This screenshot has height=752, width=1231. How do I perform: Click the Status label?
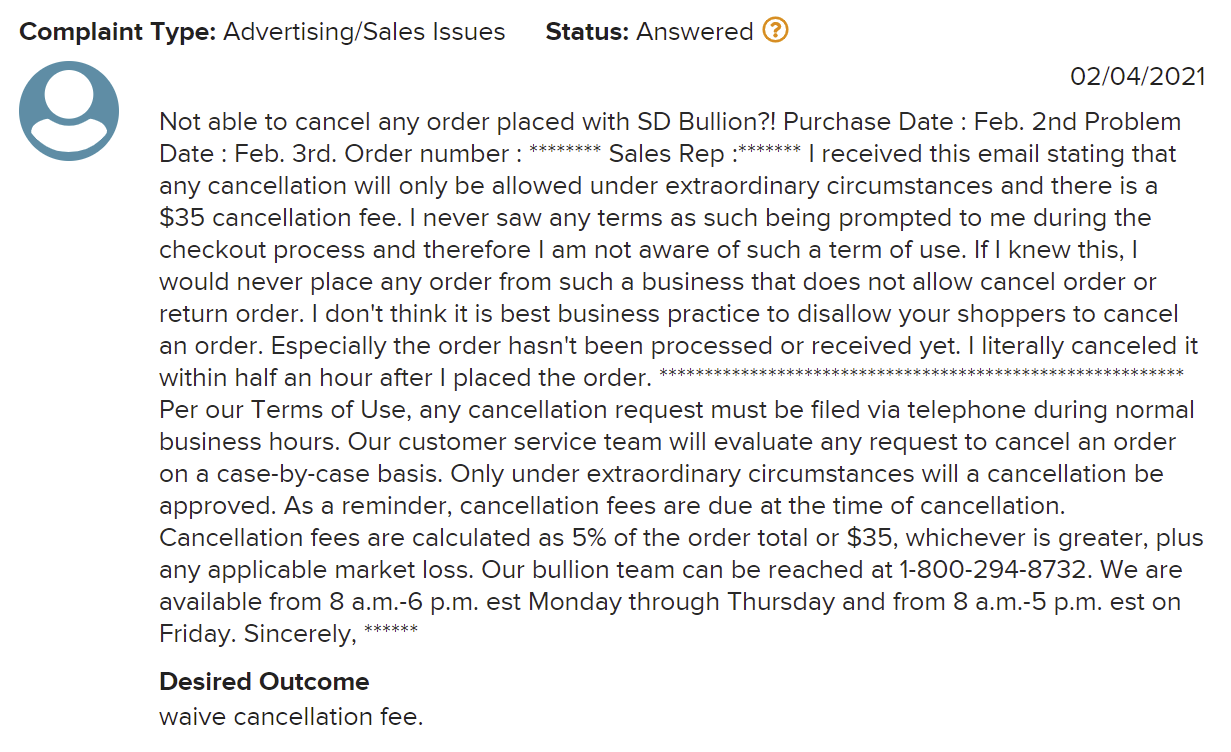(587, 32)
